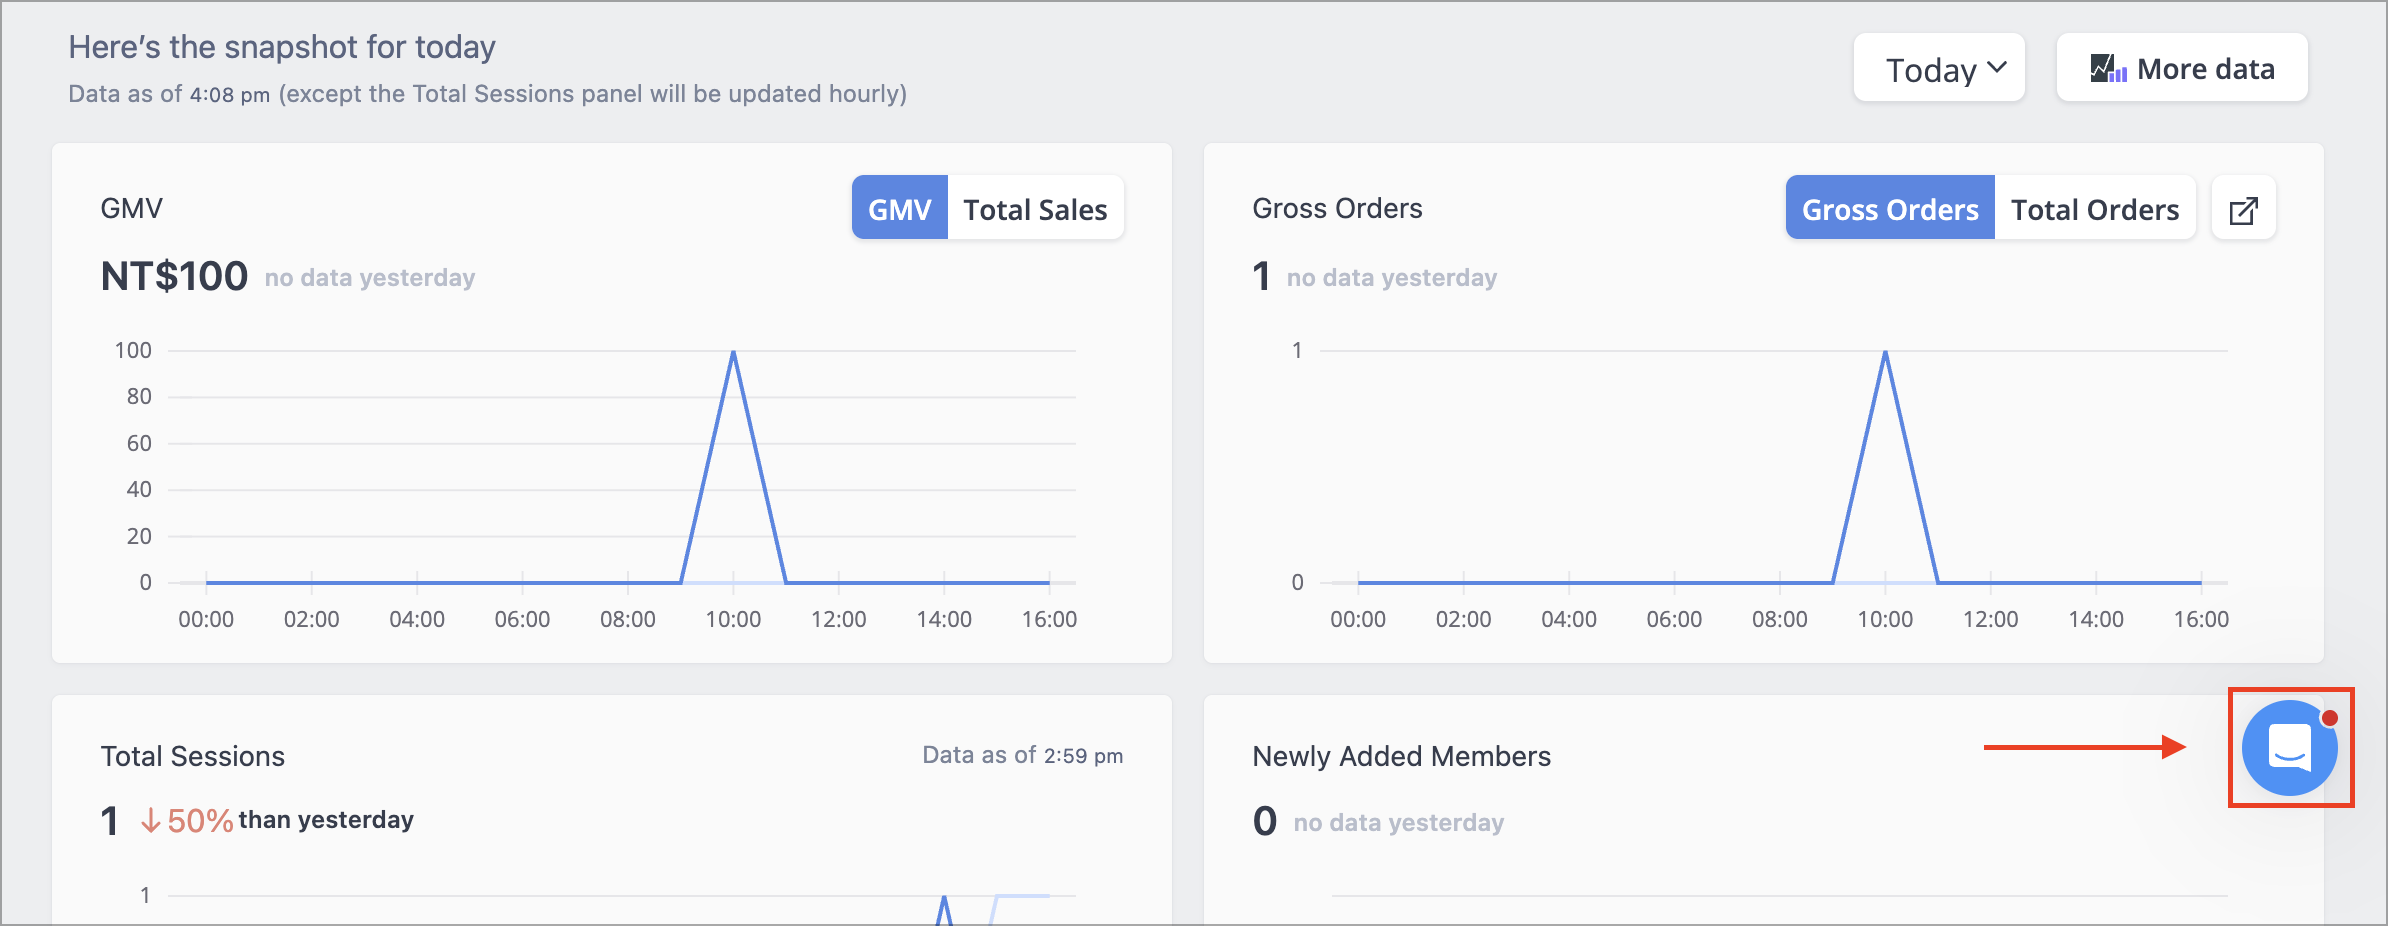Click 'no data yesterday' next to NT$100
This screenshot has width=2388, height=926.
point(370,278)
